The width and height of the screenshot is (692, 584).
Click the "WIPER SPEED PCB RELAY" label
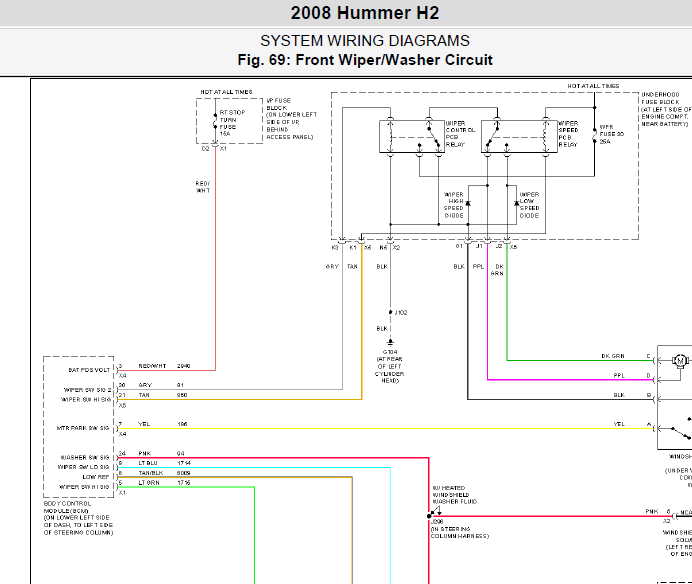pos(568,134)
